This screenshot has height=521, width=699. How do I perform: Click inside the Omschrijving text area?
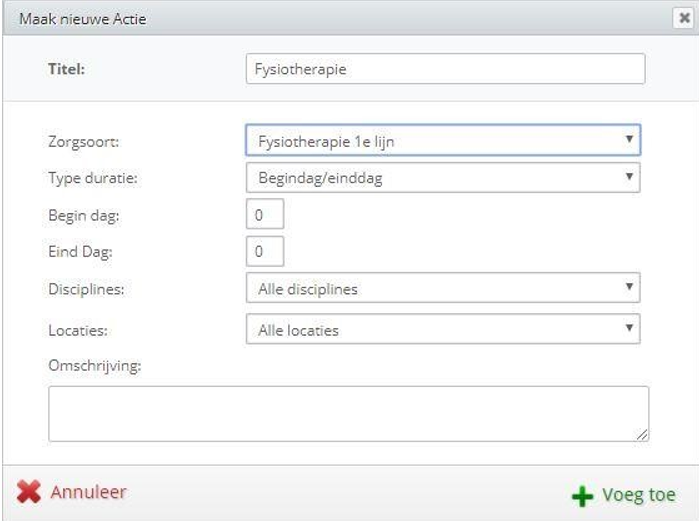coord(349,414)
